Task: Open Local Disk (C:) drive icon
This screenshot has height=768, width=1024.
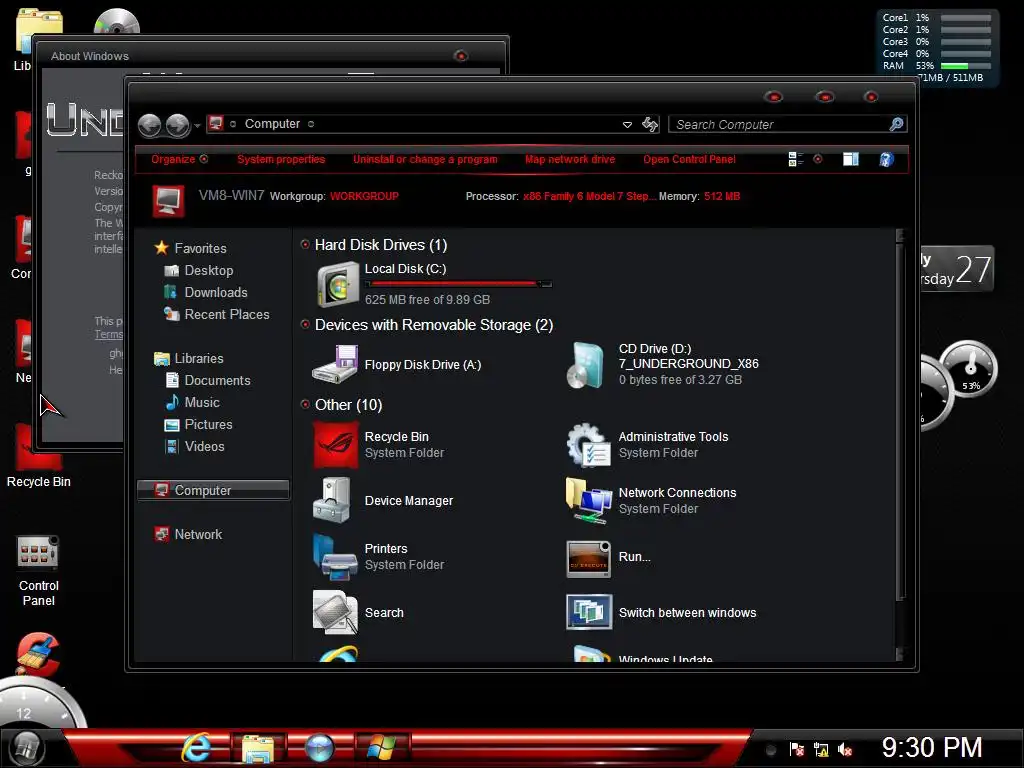Action: 338,284
